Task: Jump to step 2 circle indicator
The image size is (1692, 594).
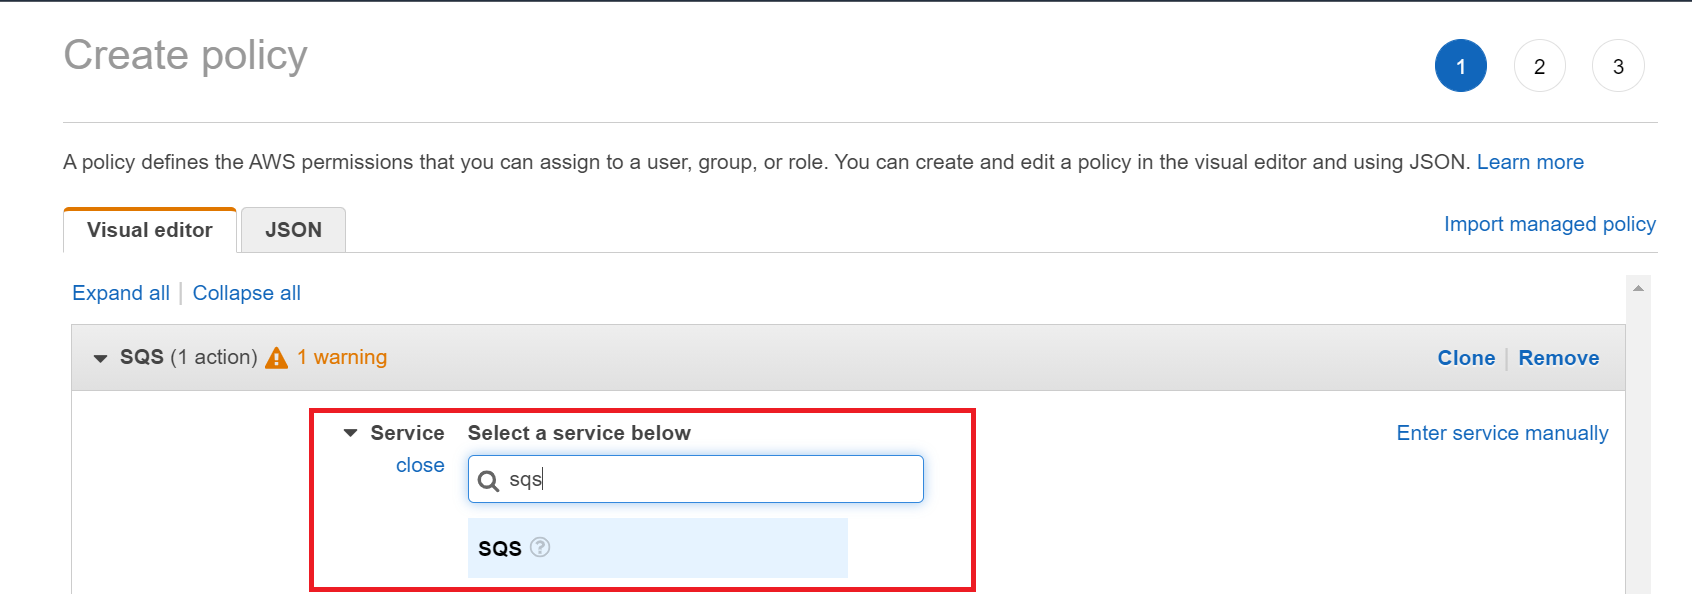Action: 1539,66
